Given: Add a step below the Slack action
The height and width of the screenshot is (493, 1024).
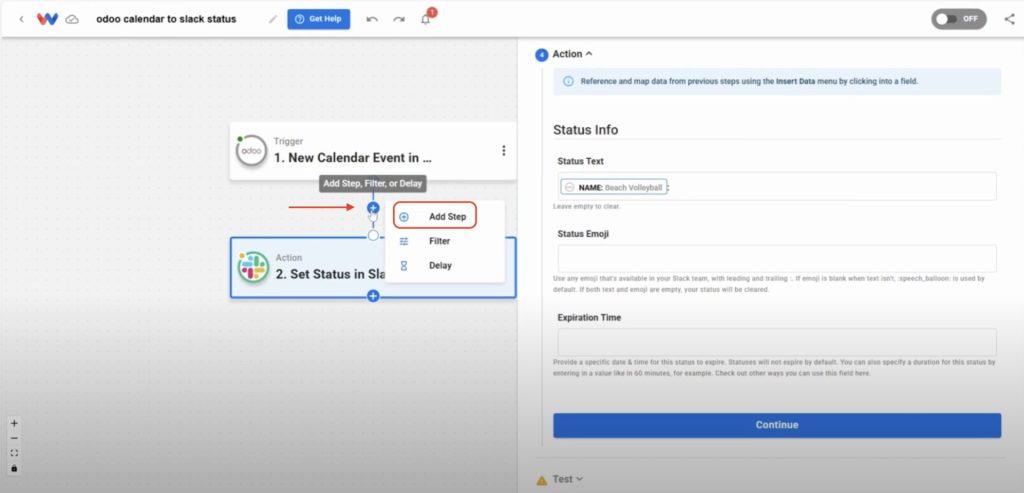Looking at the screenshot, I should click(x=373, y=296).
